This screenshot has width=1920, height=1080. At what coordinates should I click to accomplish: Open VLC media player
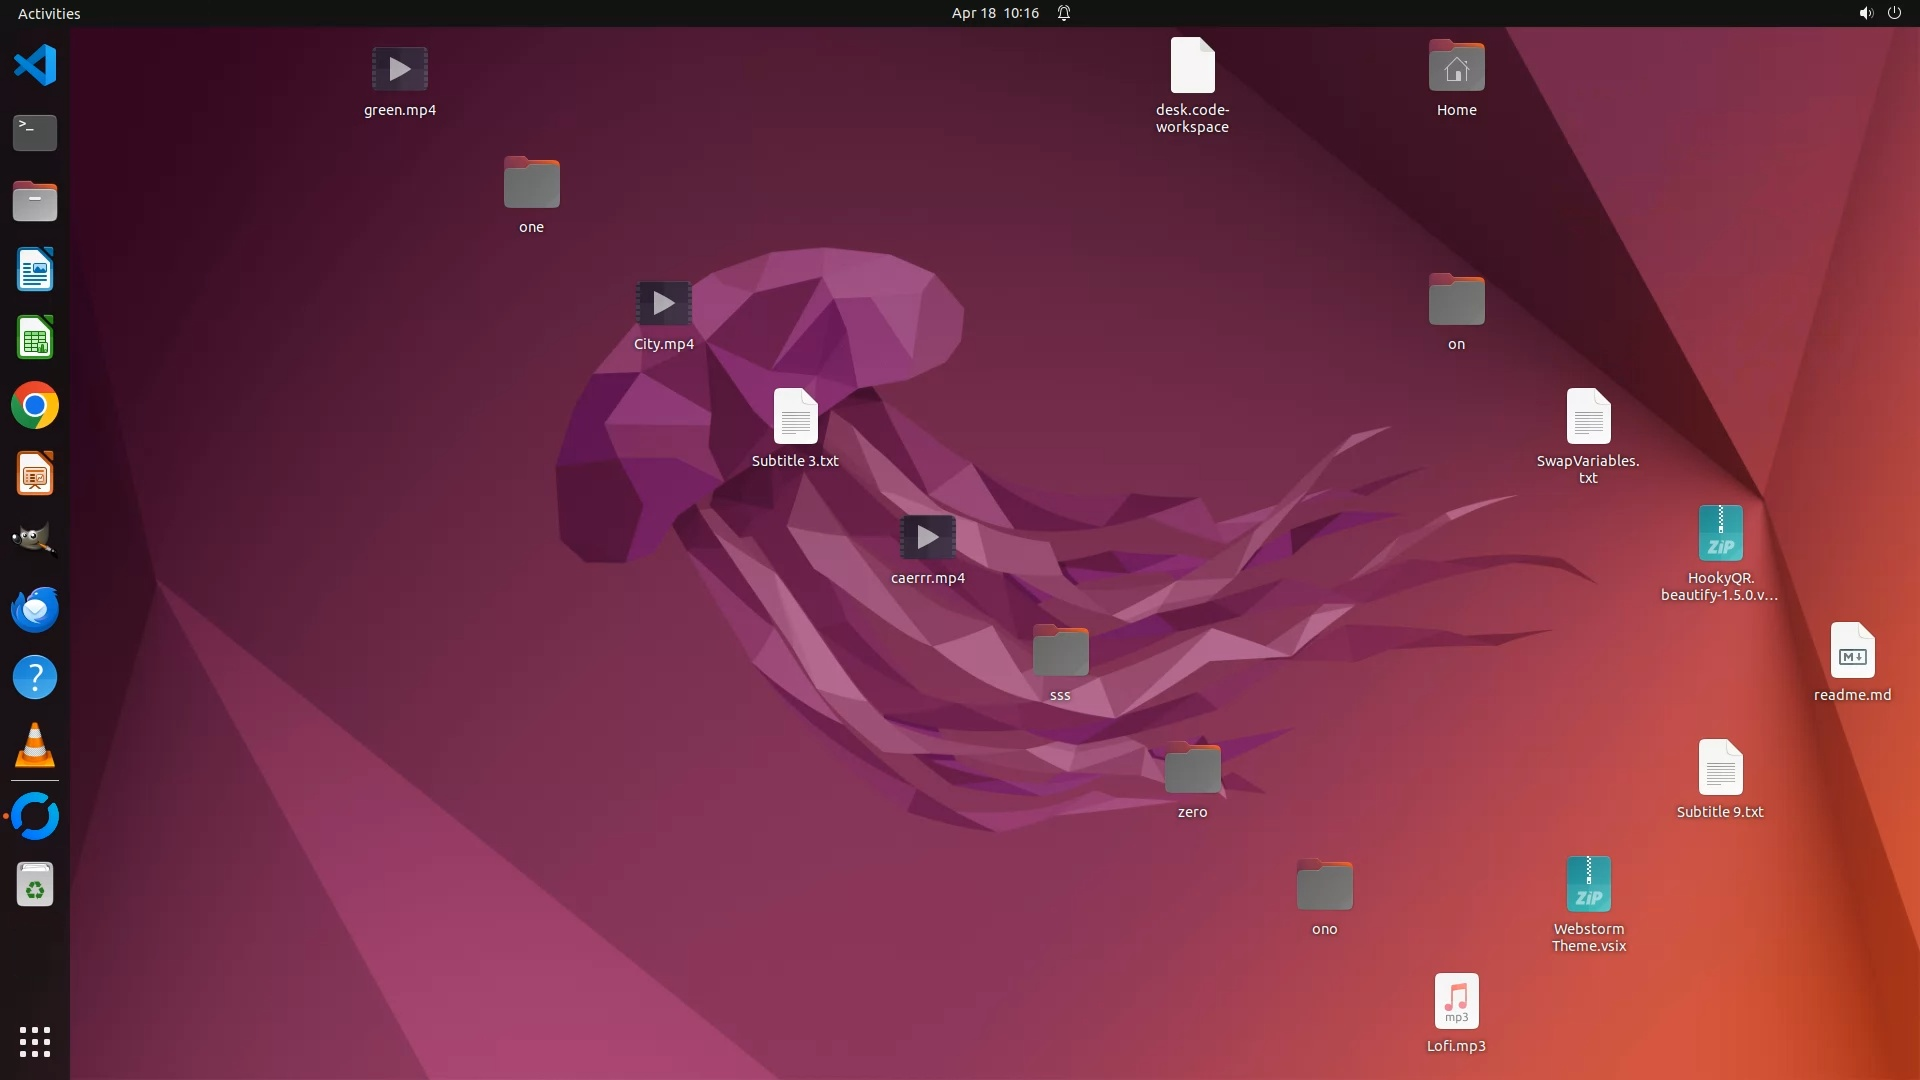click(x=35, y=746)
